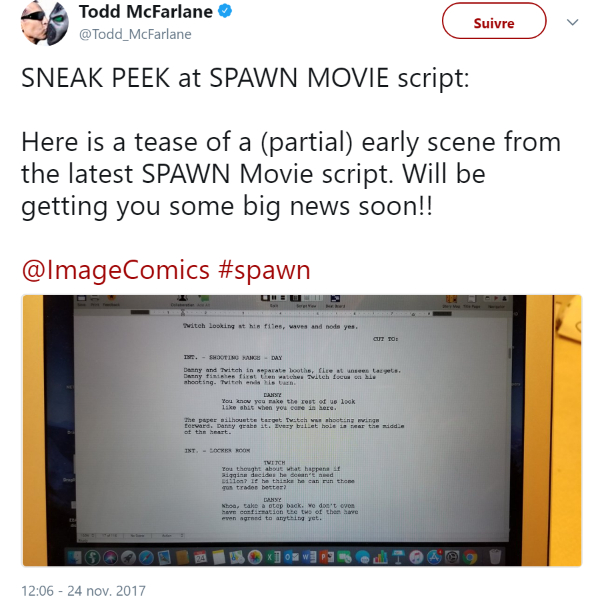Open Todd McFarlane's profile avatar
Viewport: 605px width, 598px height.
tap(45, 23)
